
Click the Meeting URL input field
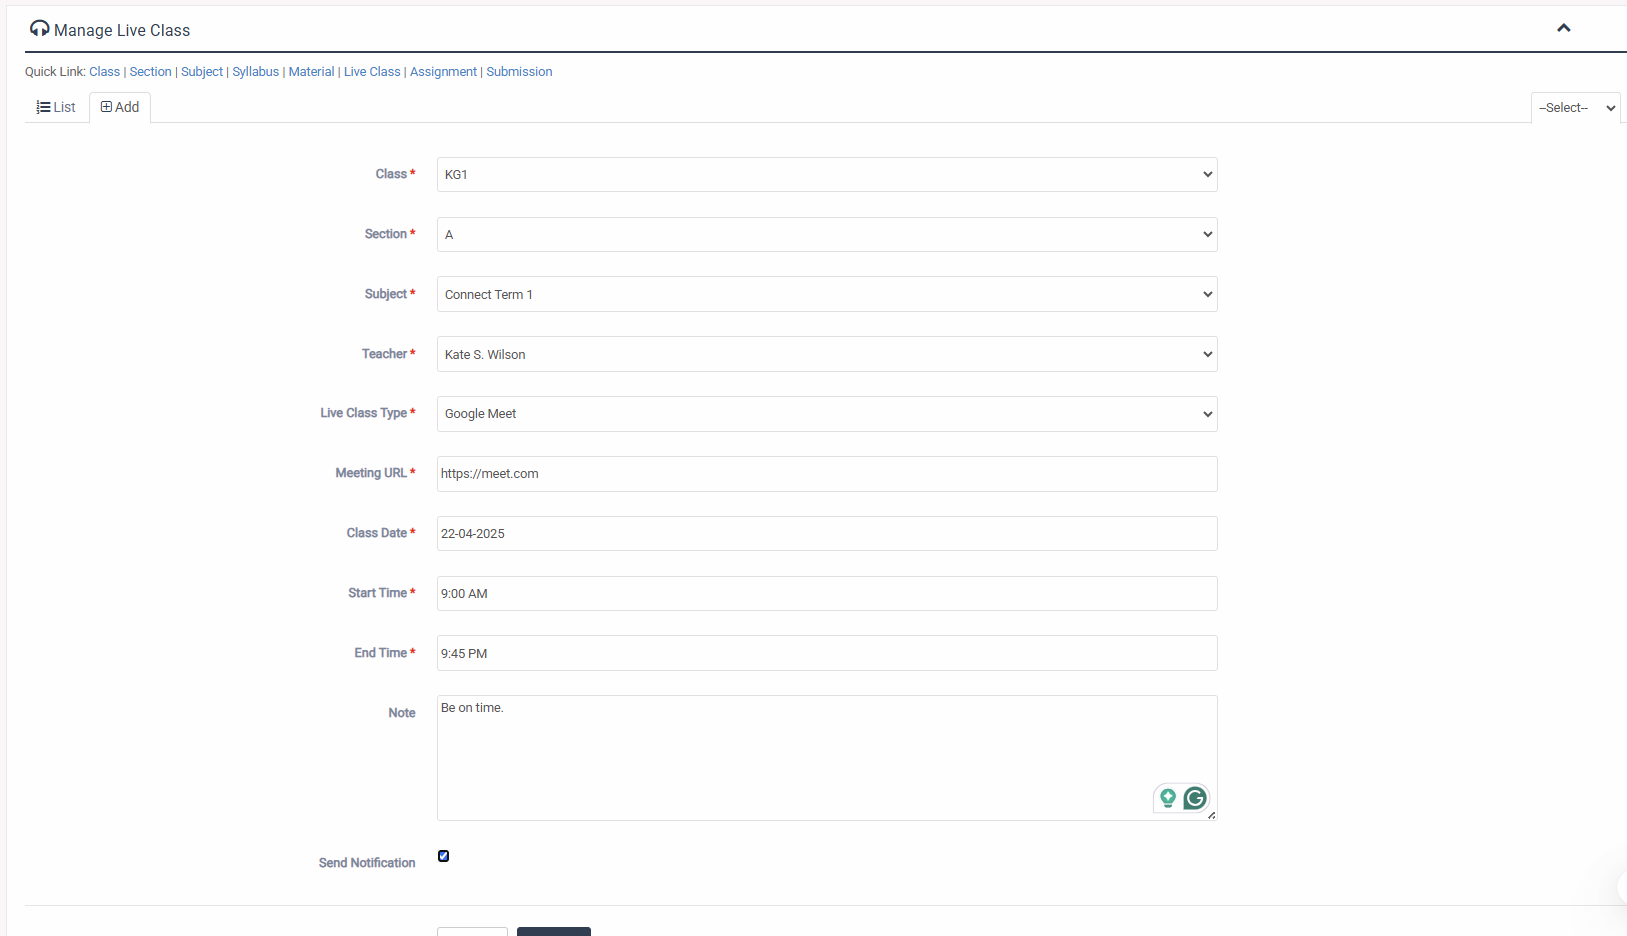click(x=826, y=474)
